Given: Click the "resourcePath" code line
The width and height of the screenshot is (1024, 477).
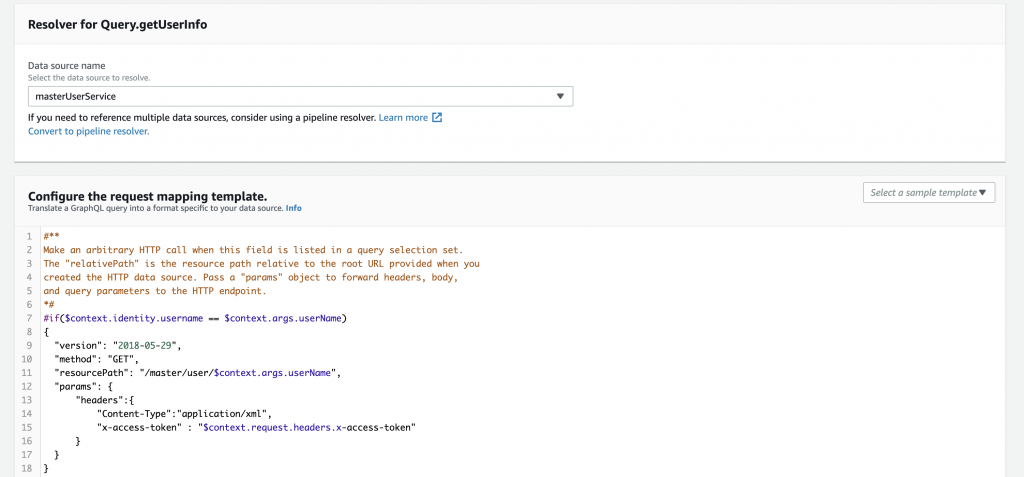Looking at the screenshot, I should coord(198,373).
